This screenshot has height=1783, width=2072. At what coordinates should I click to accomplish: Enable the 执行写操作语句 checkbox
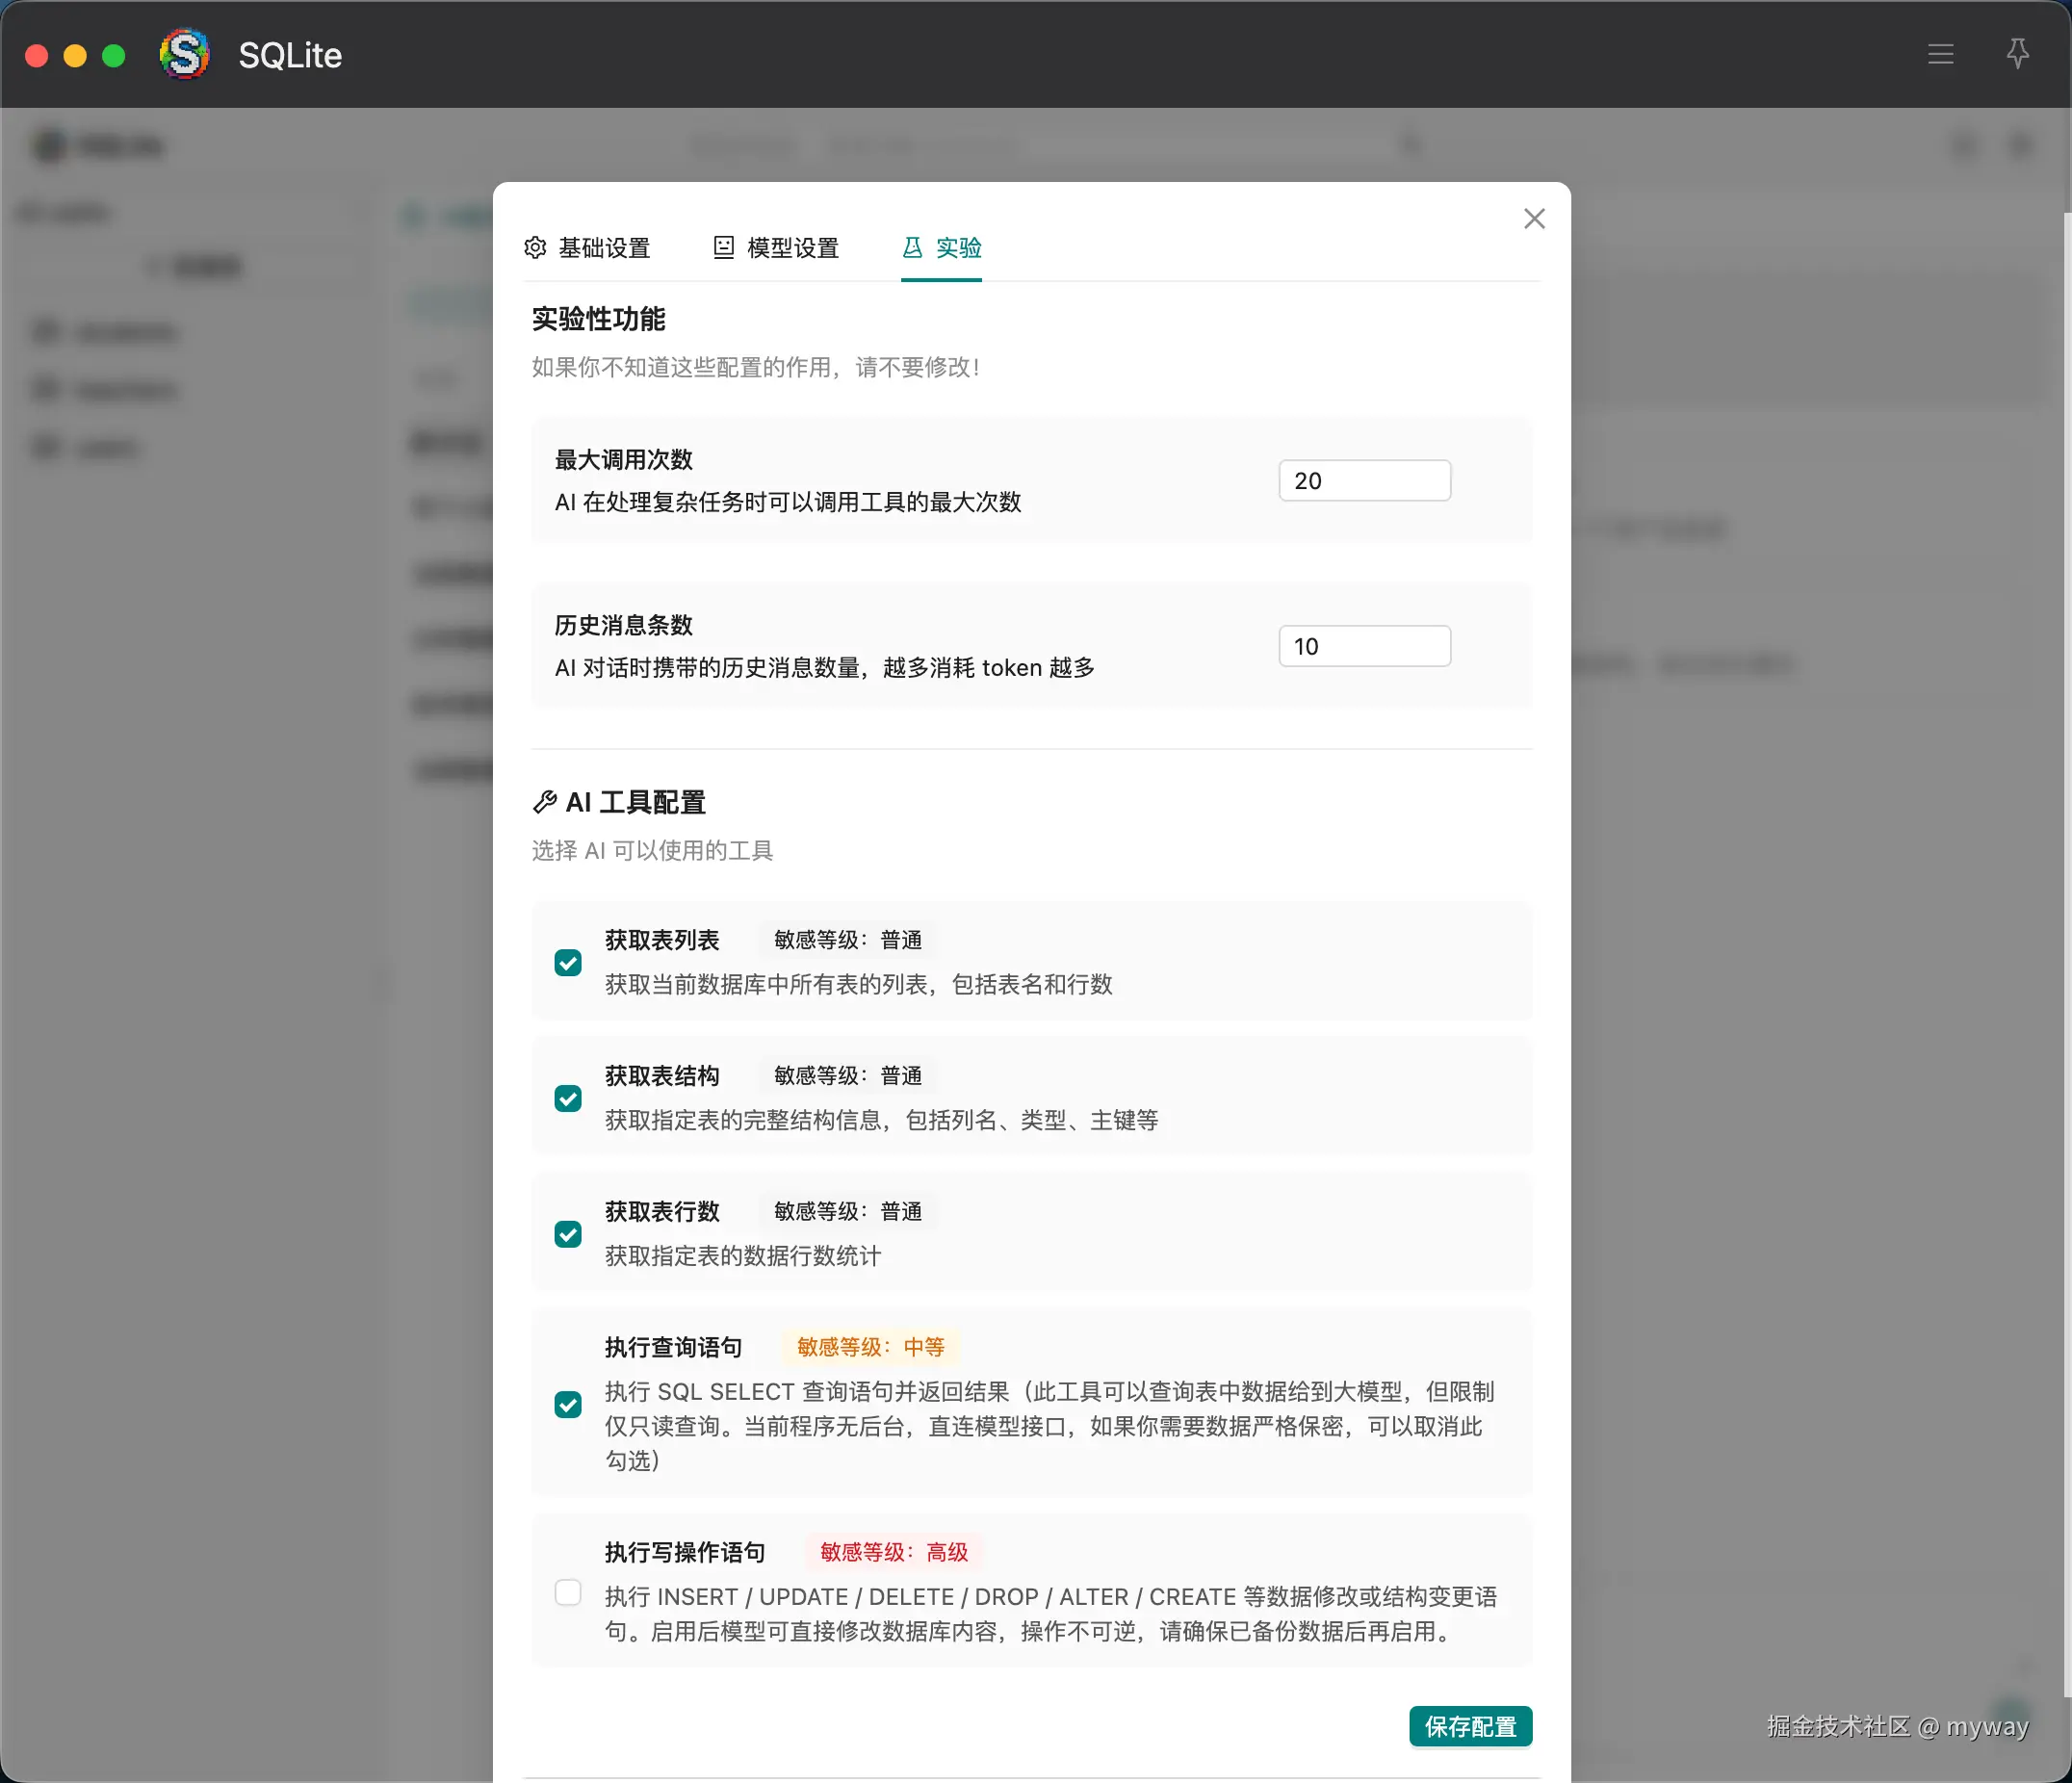click(568, 1592)
